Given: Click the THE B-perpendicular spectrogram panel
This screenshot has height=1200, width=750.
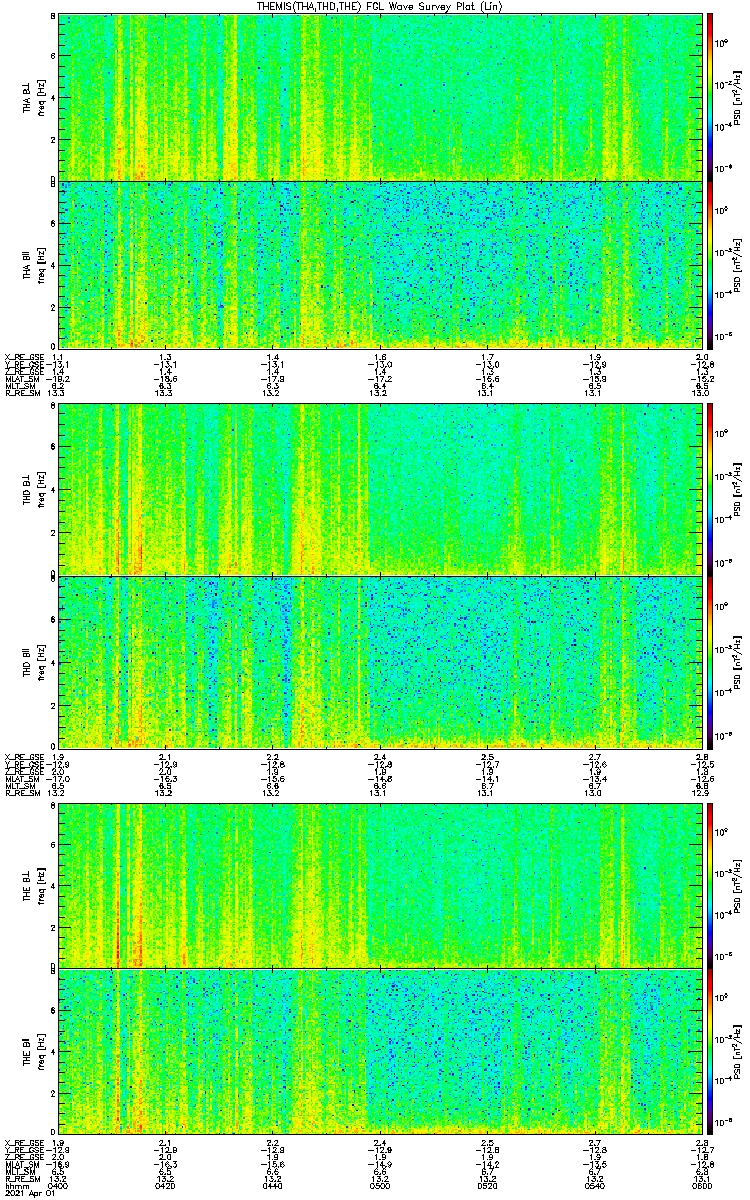Looking at the screenshot, I should click(380, 884).
